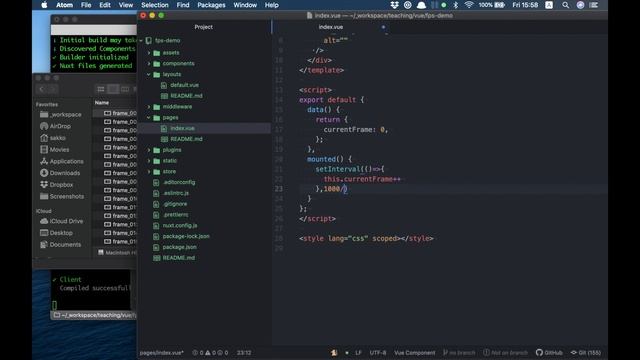Change the Vue Component grammar selector

(414, 353)
